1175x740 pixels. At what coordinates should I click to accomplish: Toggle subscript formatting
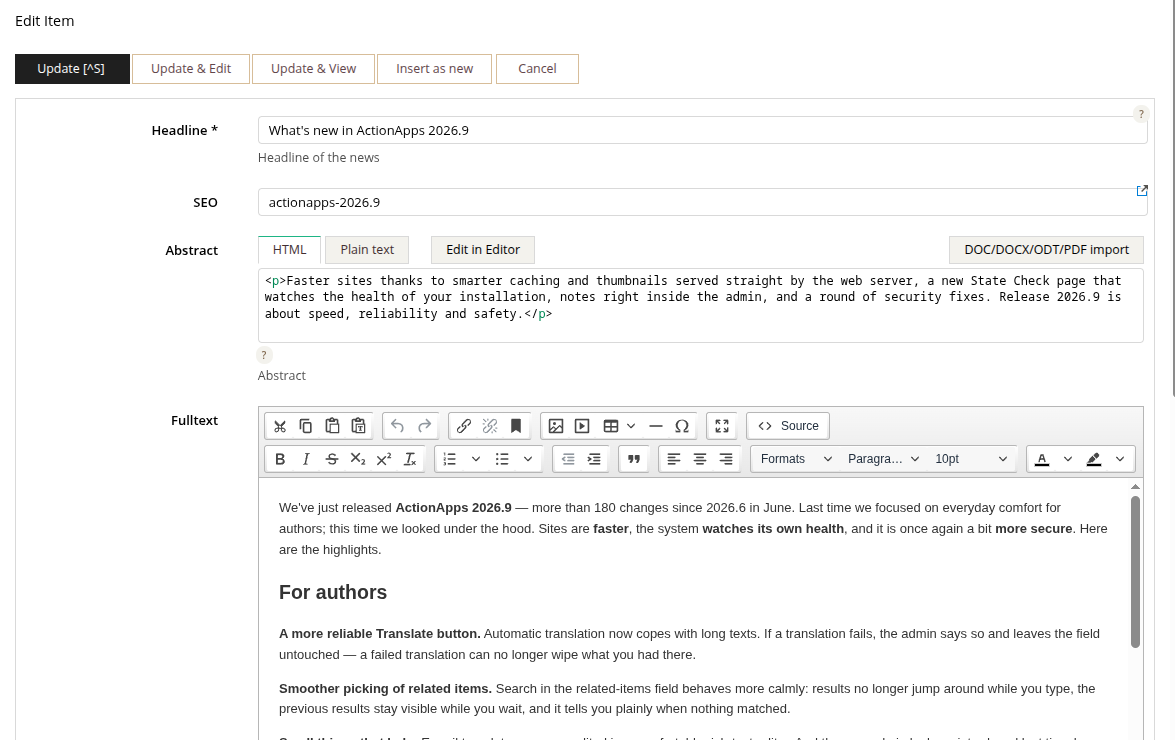pyautogui.click(x=358, y=459)
